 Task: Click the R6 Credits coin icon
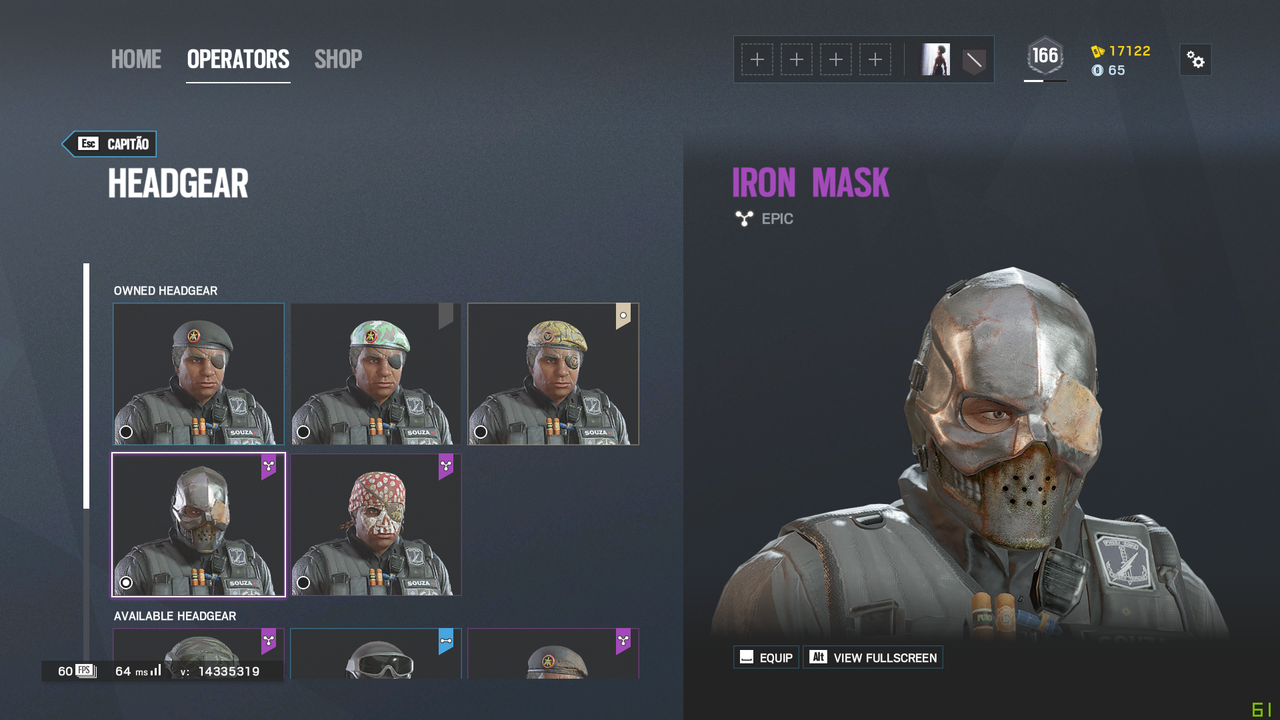pyautogui.click(x=1097, y=70)
